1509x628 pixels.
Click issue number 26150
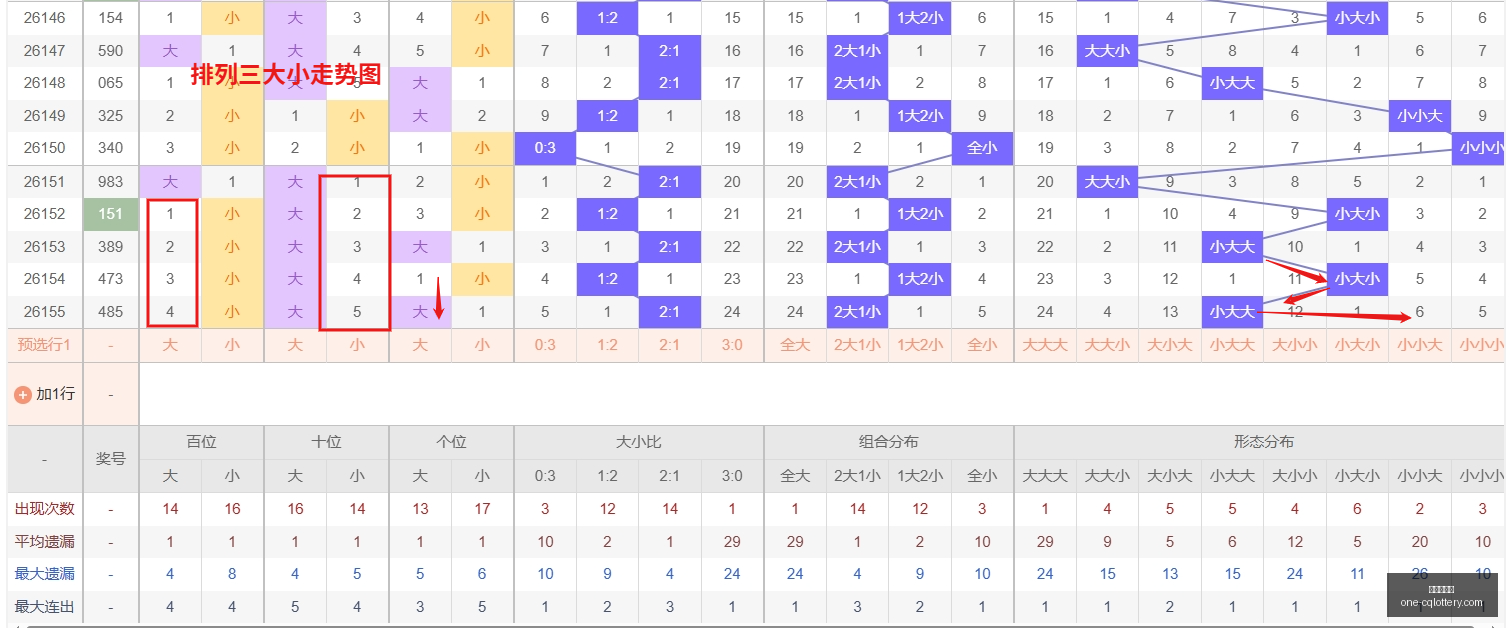pos(44,148)
